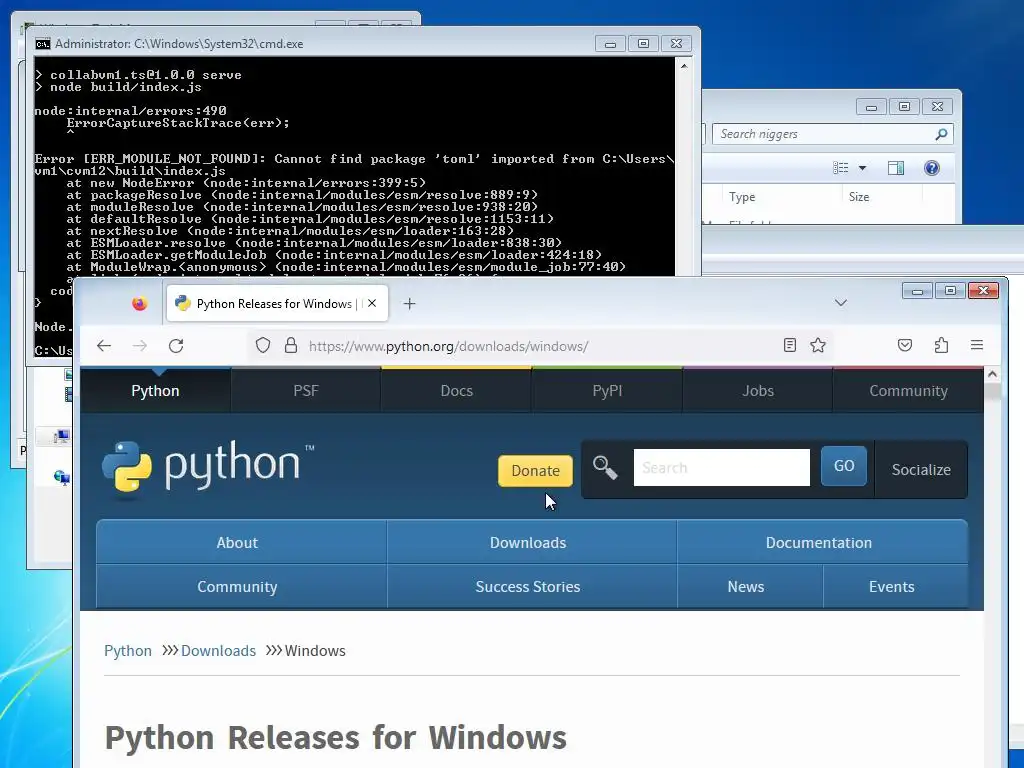Click the cmd window scrollbar up arrow
The image size is (1024, 768).
point(684,65)
